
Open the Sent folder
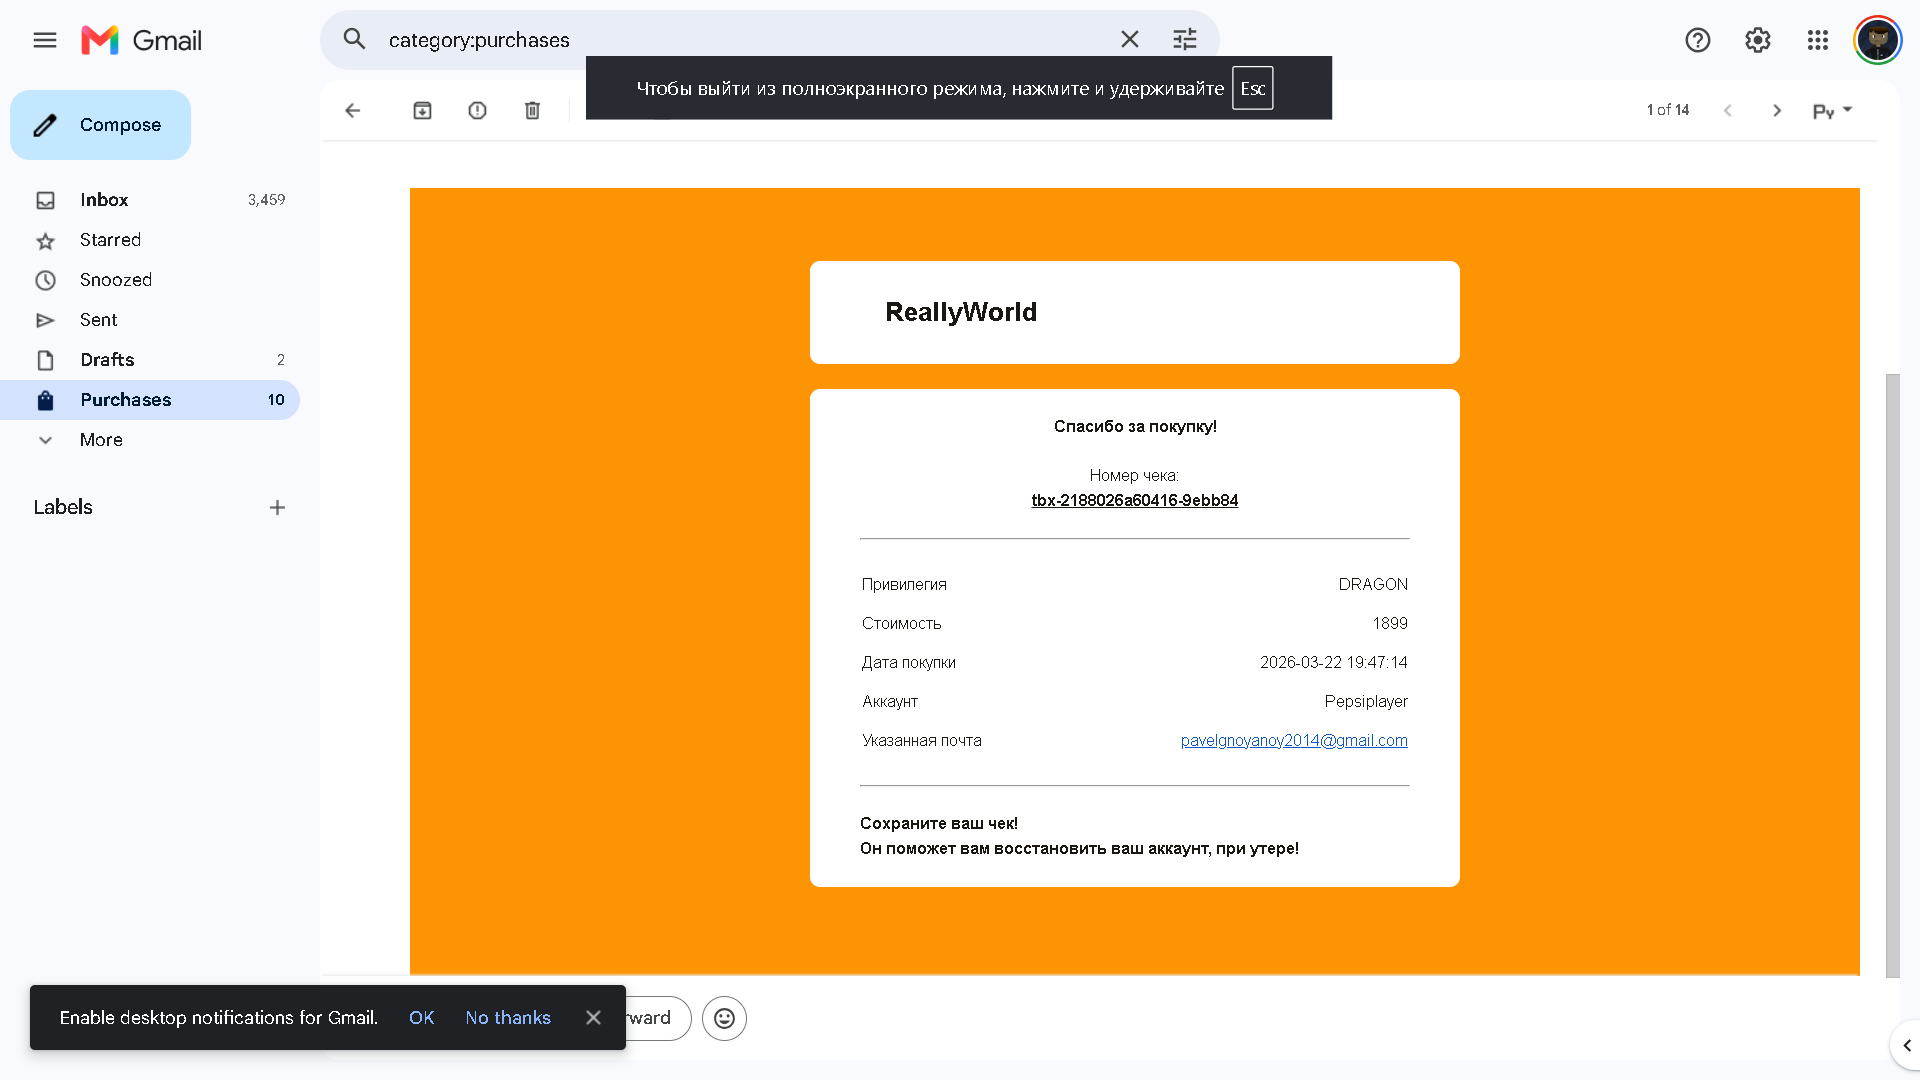[150, 320]
